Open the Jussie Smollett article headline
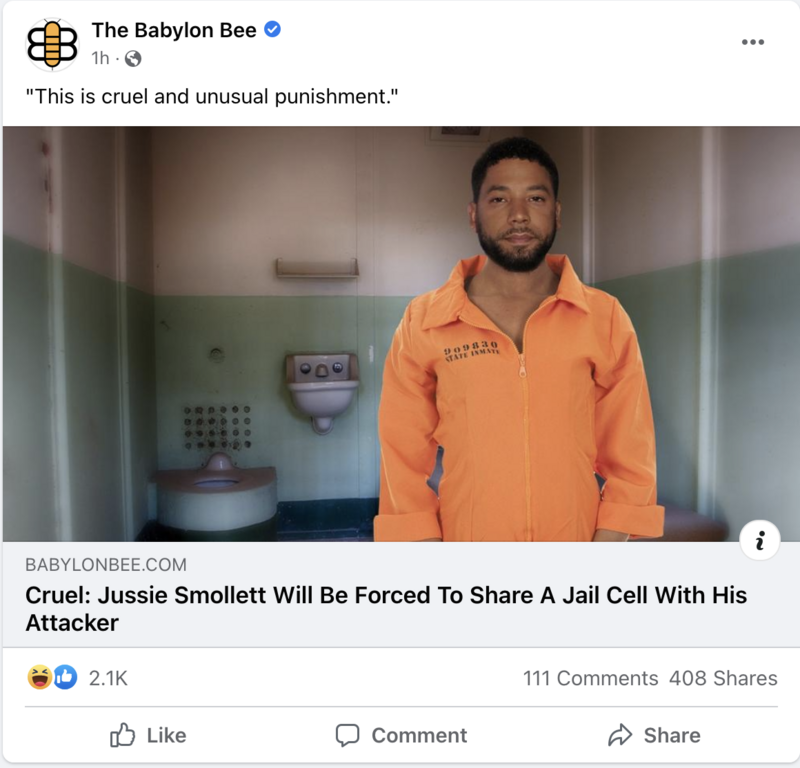The height and width of the screenshot is (768, 800). coord(386,609)
